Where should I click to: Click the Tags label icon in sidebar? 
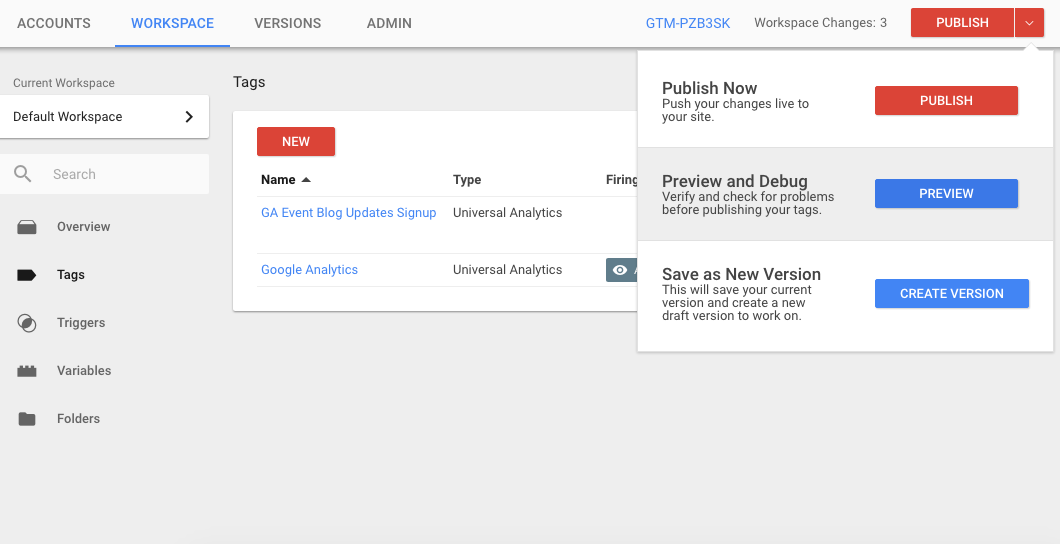tap(27, 275)
